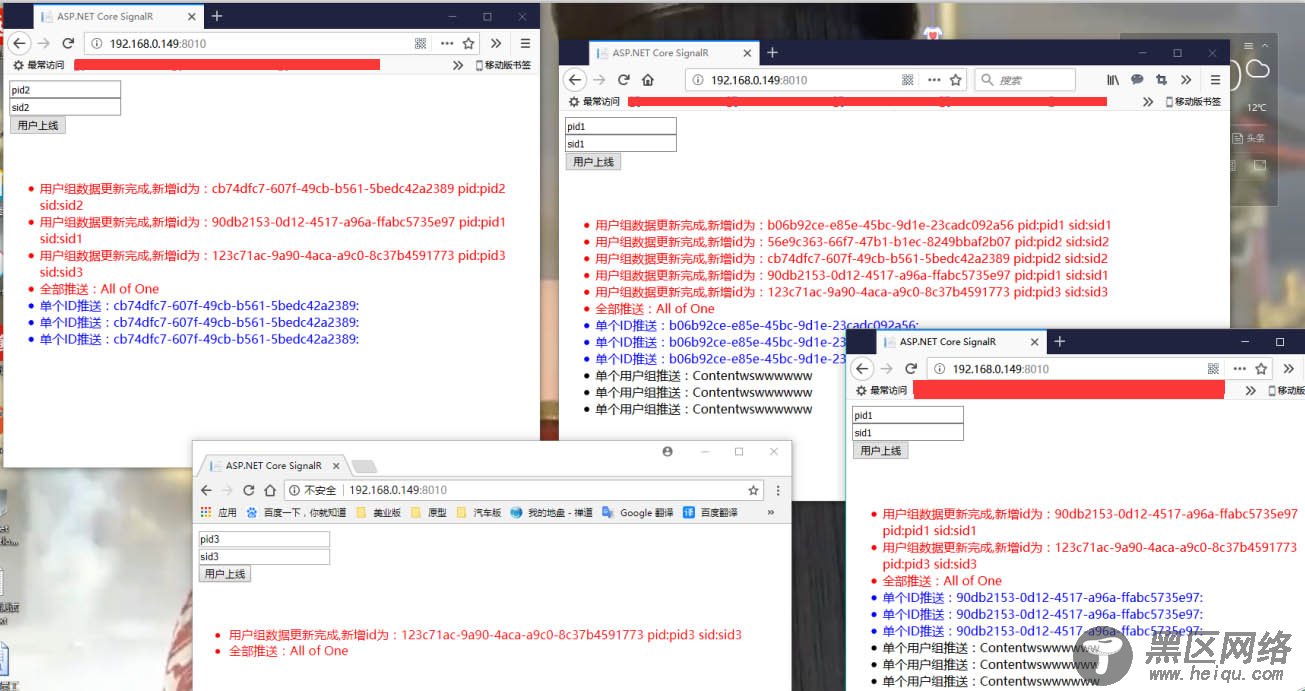The width and height of the screenshot is (1305, 691).
Task: Open hamburger menu in middle pid1 Firefox window
Action: tap(1215, 80)
